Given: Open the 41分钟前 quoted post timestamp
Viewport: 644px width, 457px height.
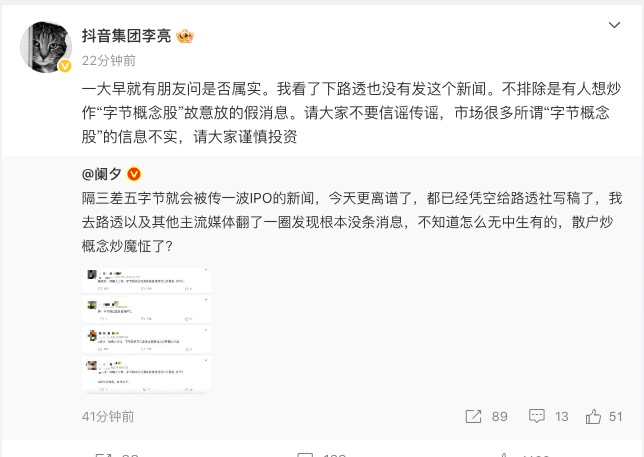Looking at the screenshot, I should point(108,417).
